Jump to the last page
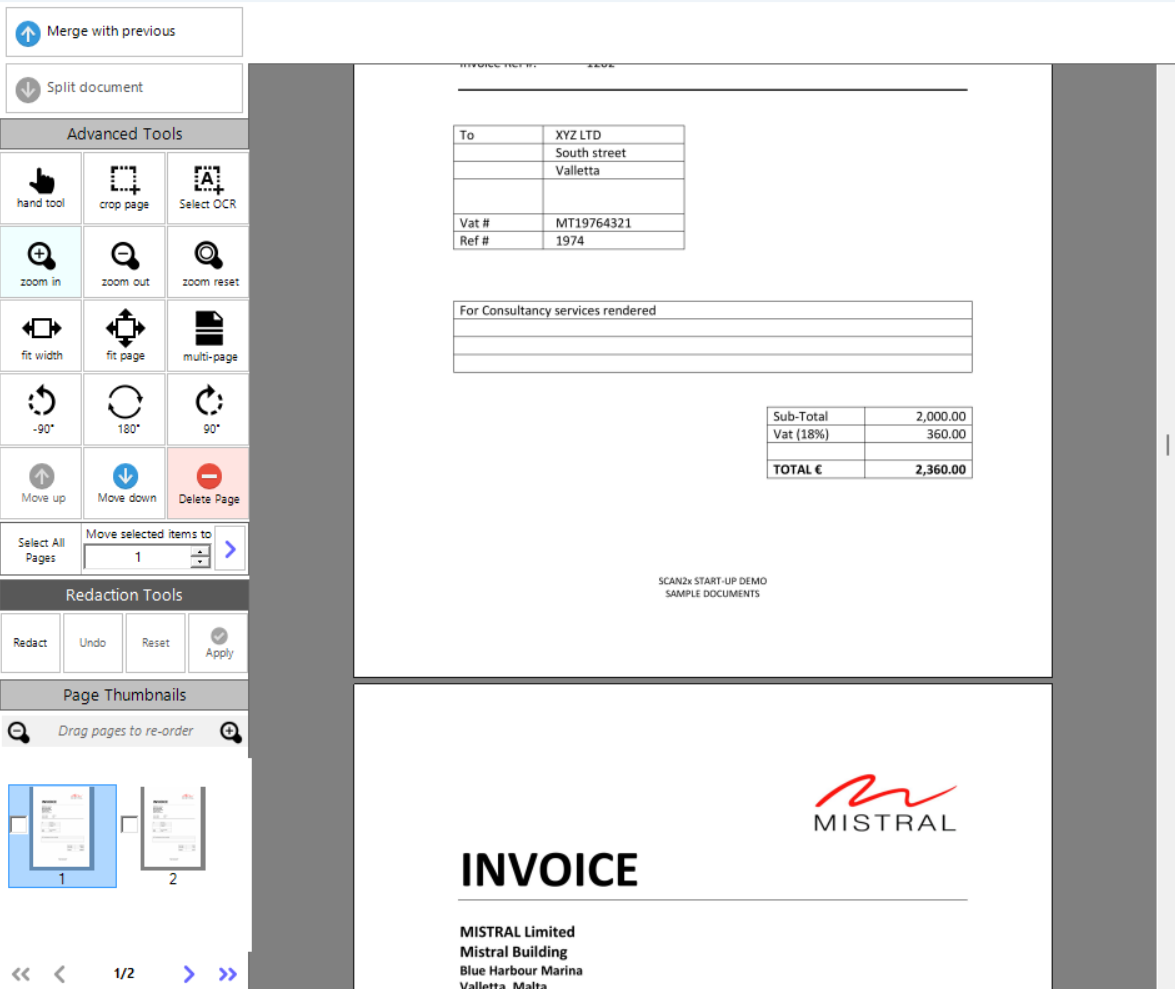This screenshot has width=1175, height=989. (x=228, y=974)
